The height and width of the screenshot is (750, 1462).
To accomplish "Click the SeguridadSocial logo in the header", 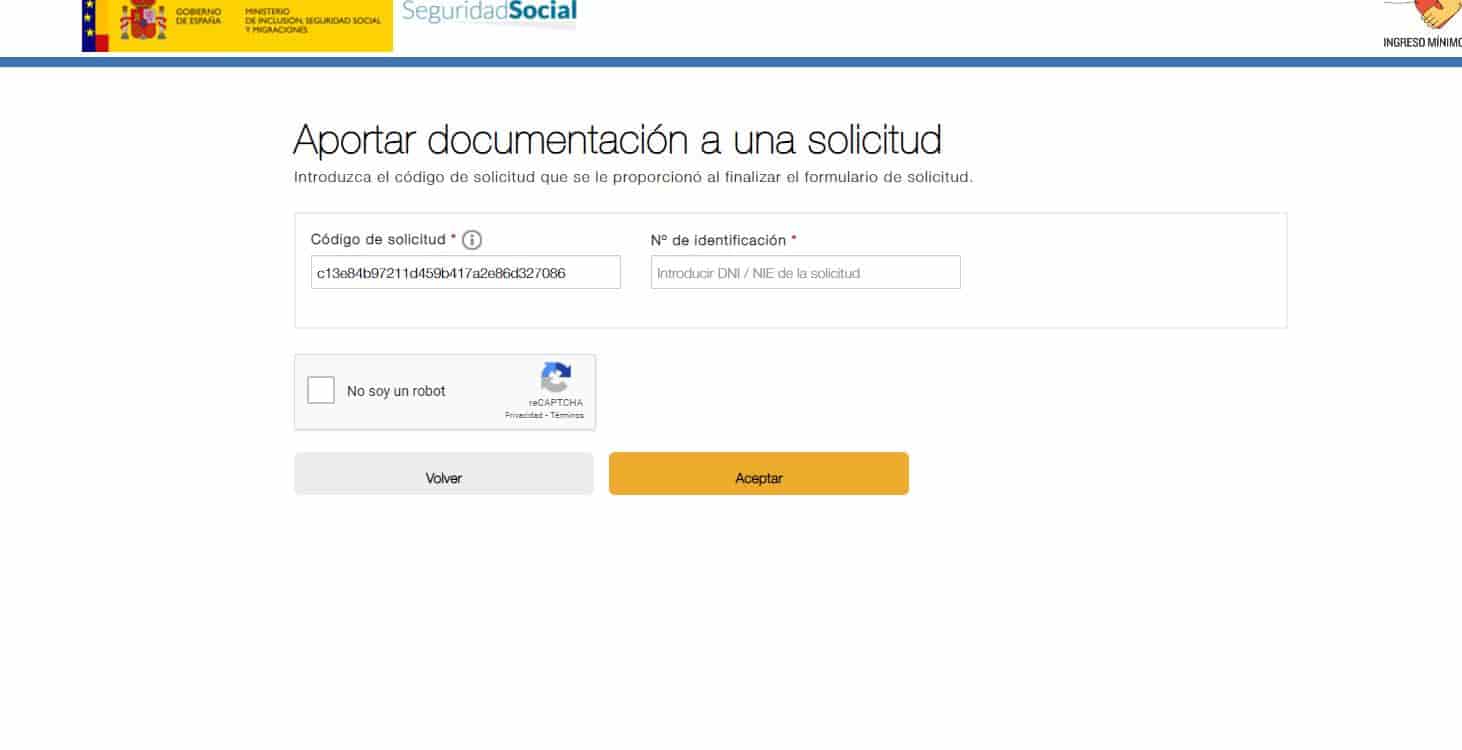I will click(x=488, y=12).
